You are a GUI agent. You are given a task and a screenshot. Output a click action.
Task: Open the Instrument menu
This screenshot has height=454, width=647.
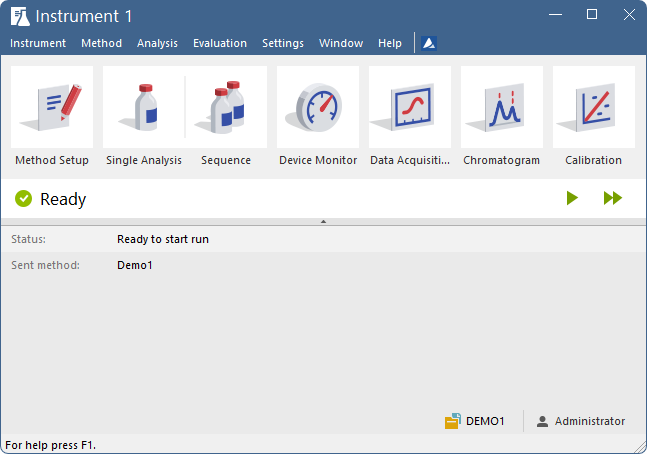pos(38,43)
